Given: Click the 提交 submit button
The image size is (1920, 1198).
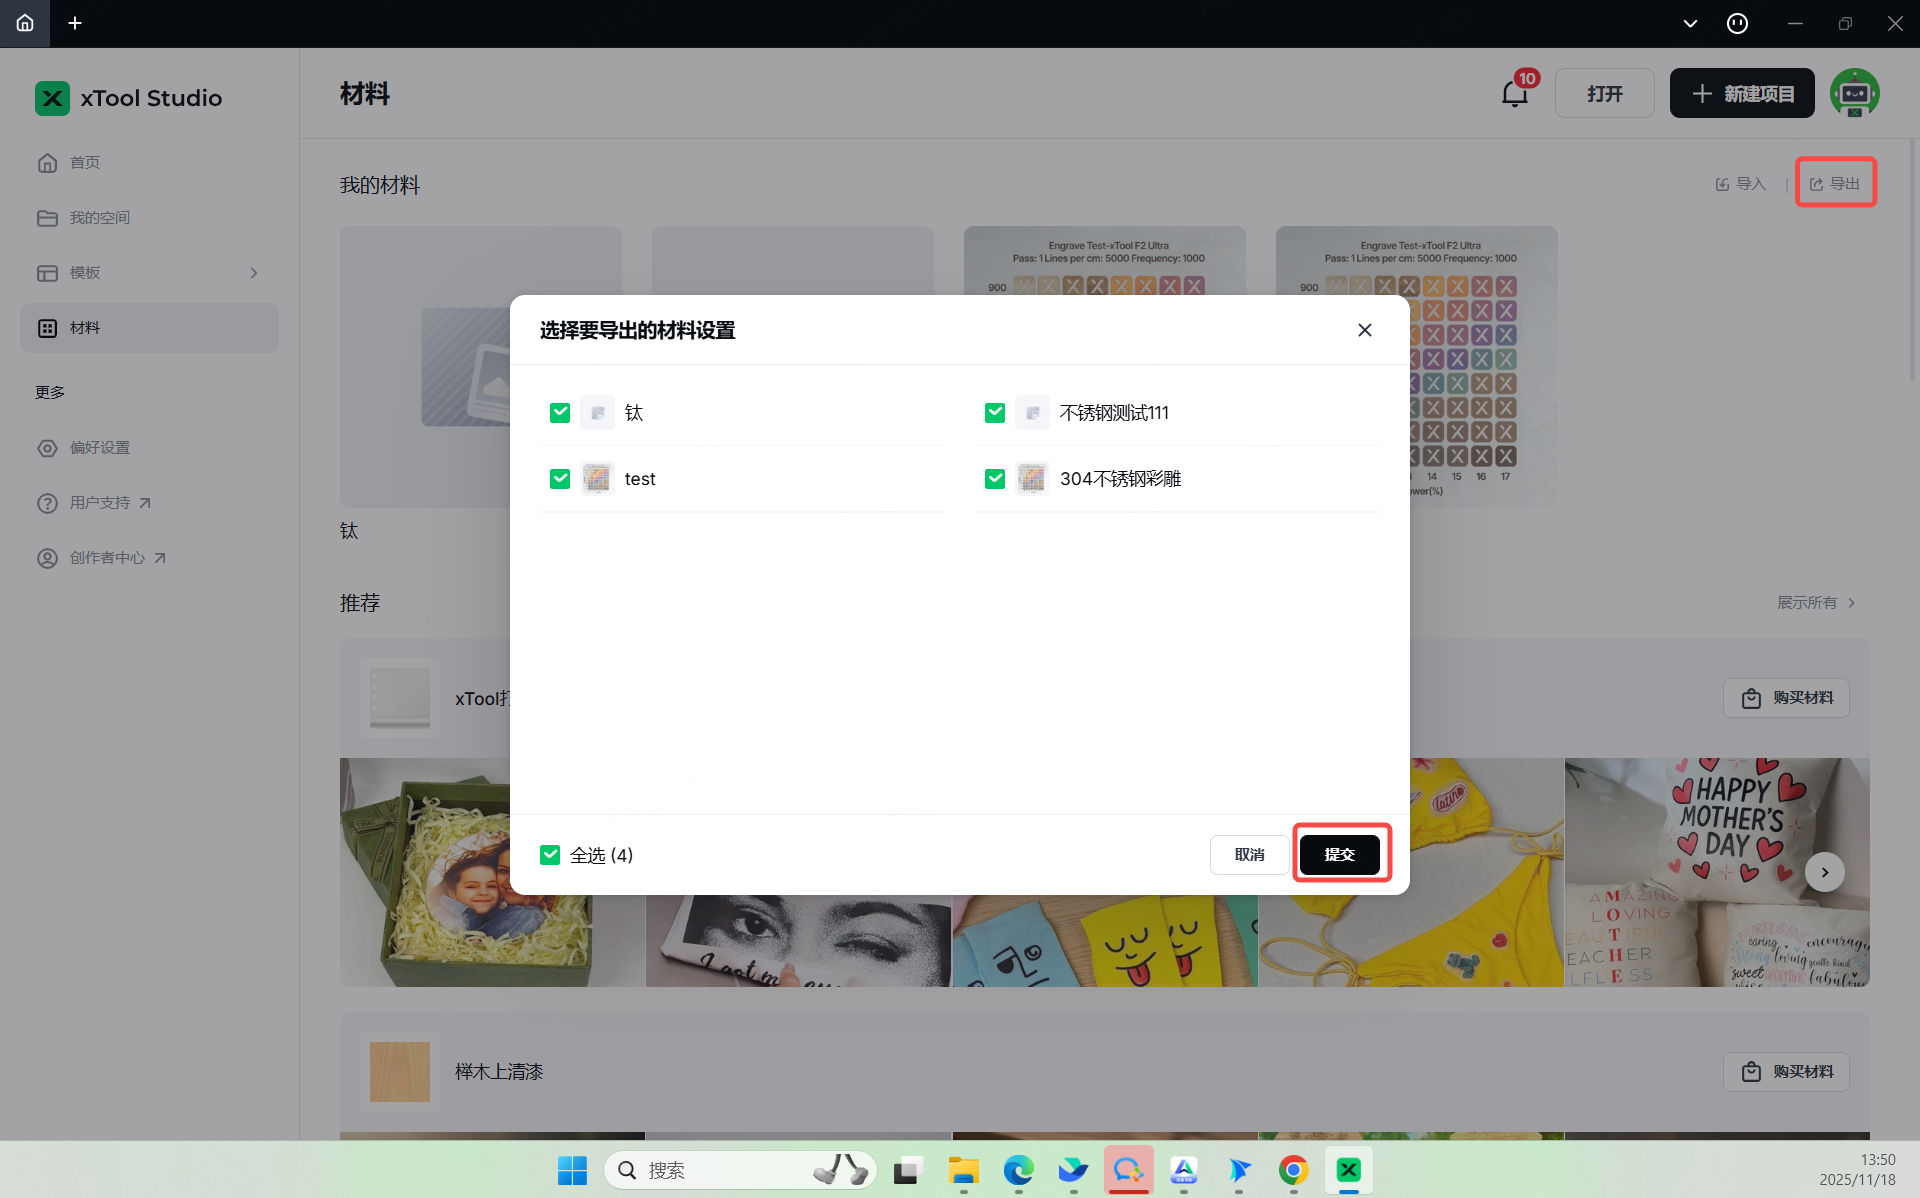Looking at the screenshot, I should pyautogui.click(x=1339, y=855).
